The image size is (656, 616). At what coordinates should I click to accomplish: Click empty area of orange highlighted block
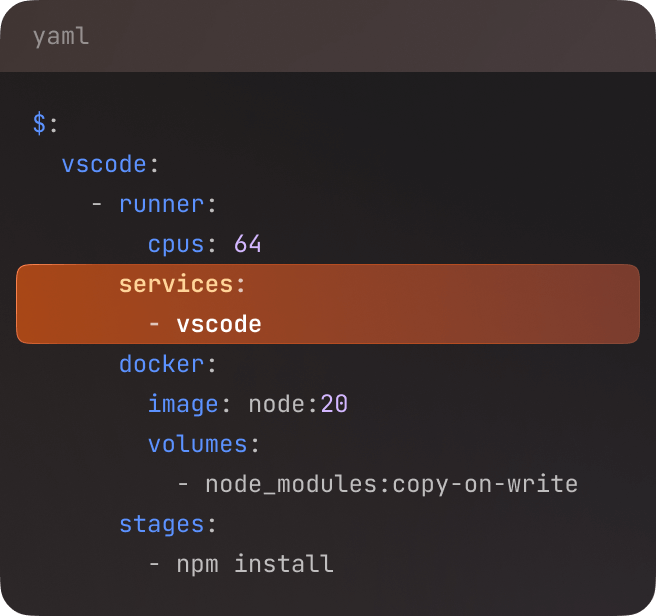(460, 304)
